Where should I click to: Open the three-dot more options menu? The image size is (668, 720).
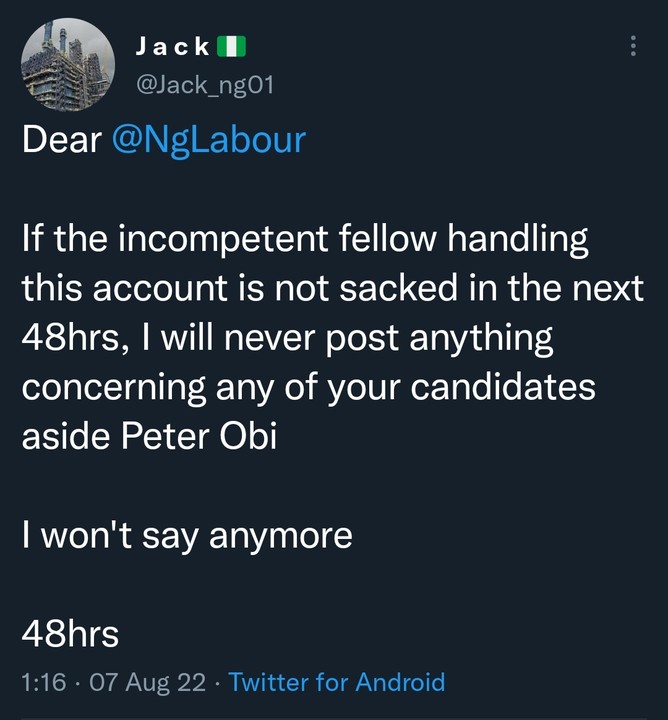coord(632,46)
